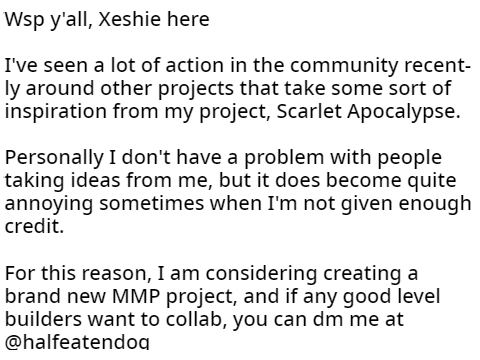Click the phrase 'For this reason'
The width and height of the screenshot is (480, 360).
point(76,274)
